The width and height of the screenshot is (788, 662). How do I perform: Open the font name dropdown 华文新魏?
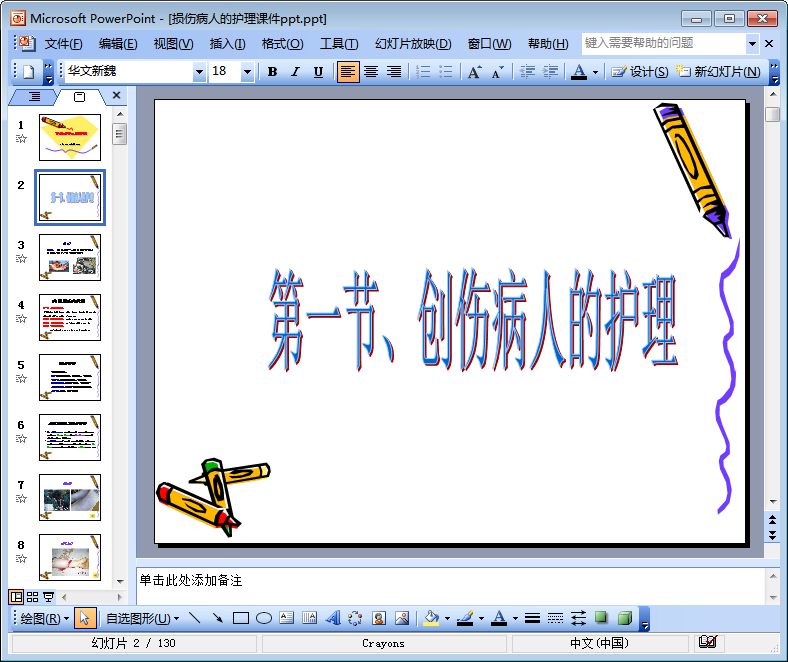tap(200, 72)
